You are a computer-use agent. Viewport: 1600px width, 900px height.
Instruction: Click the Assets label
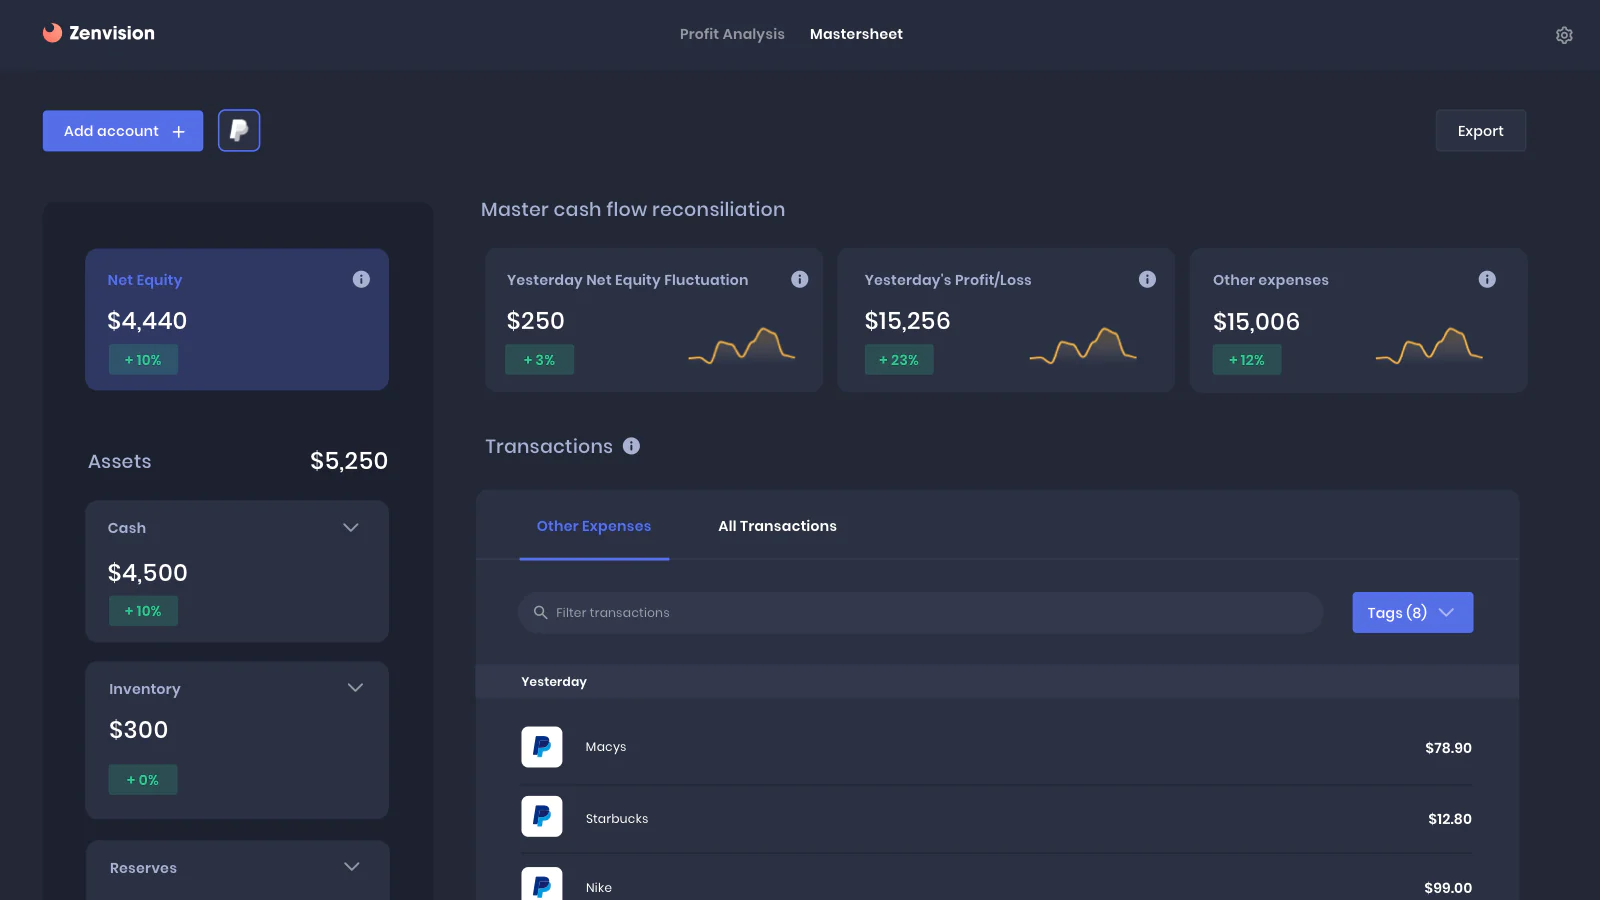point(120,461)
